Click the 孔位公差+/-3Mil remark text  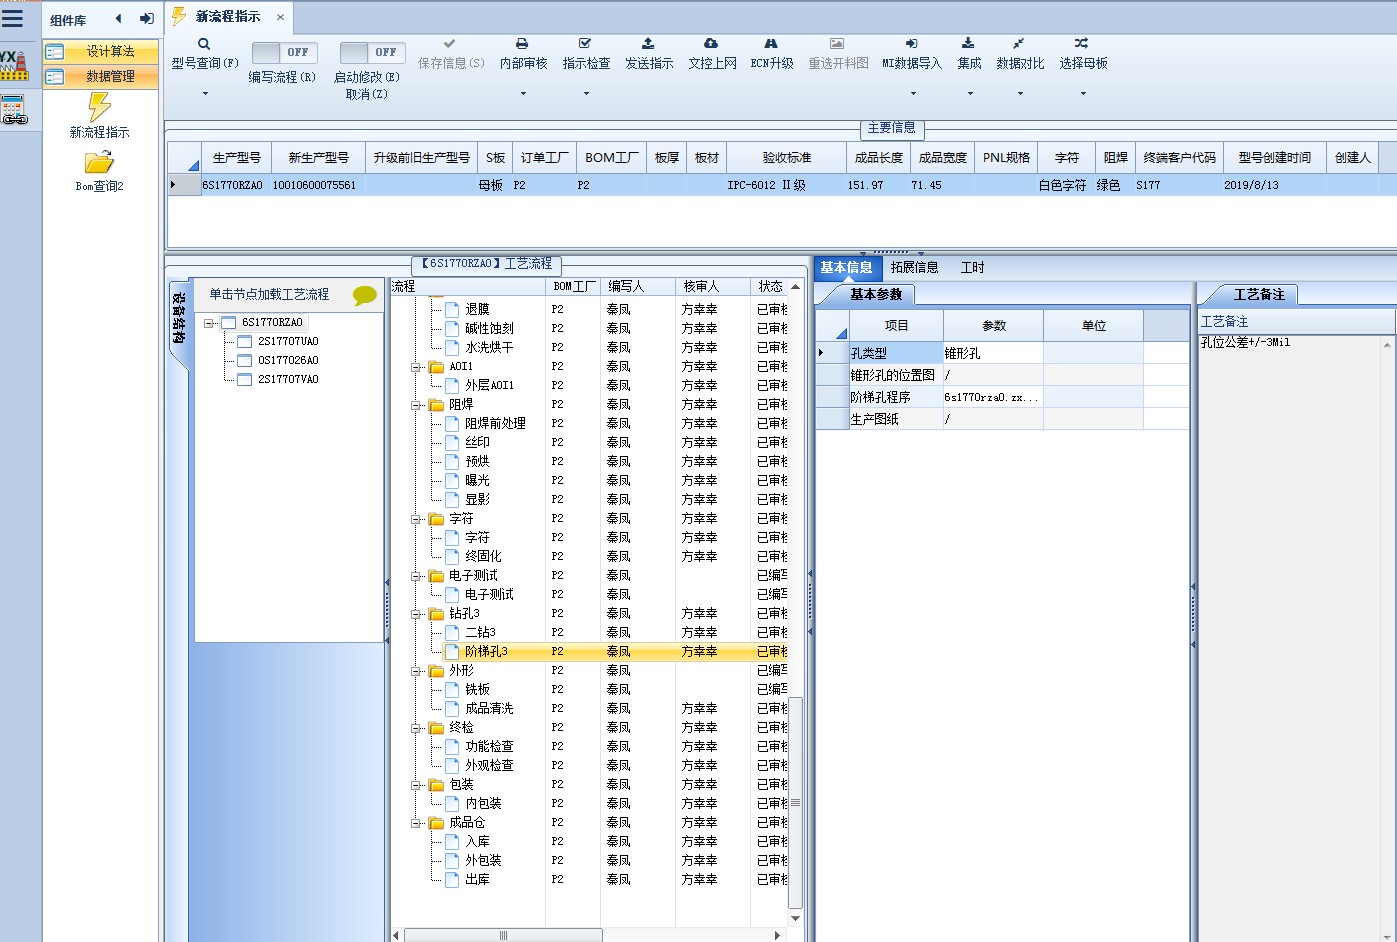point(1245,342)
